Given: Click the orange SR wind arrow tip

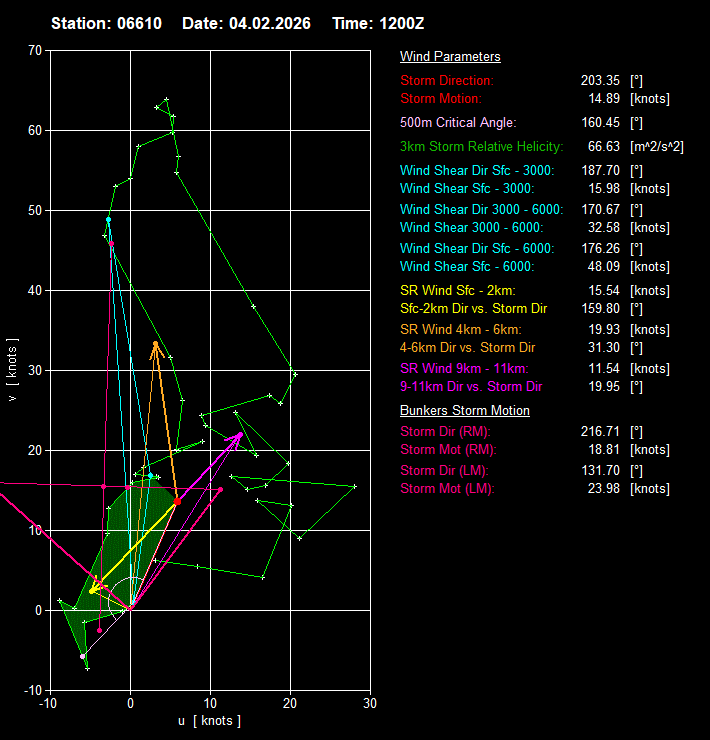Looking at the screenshot, I should 155,344.
